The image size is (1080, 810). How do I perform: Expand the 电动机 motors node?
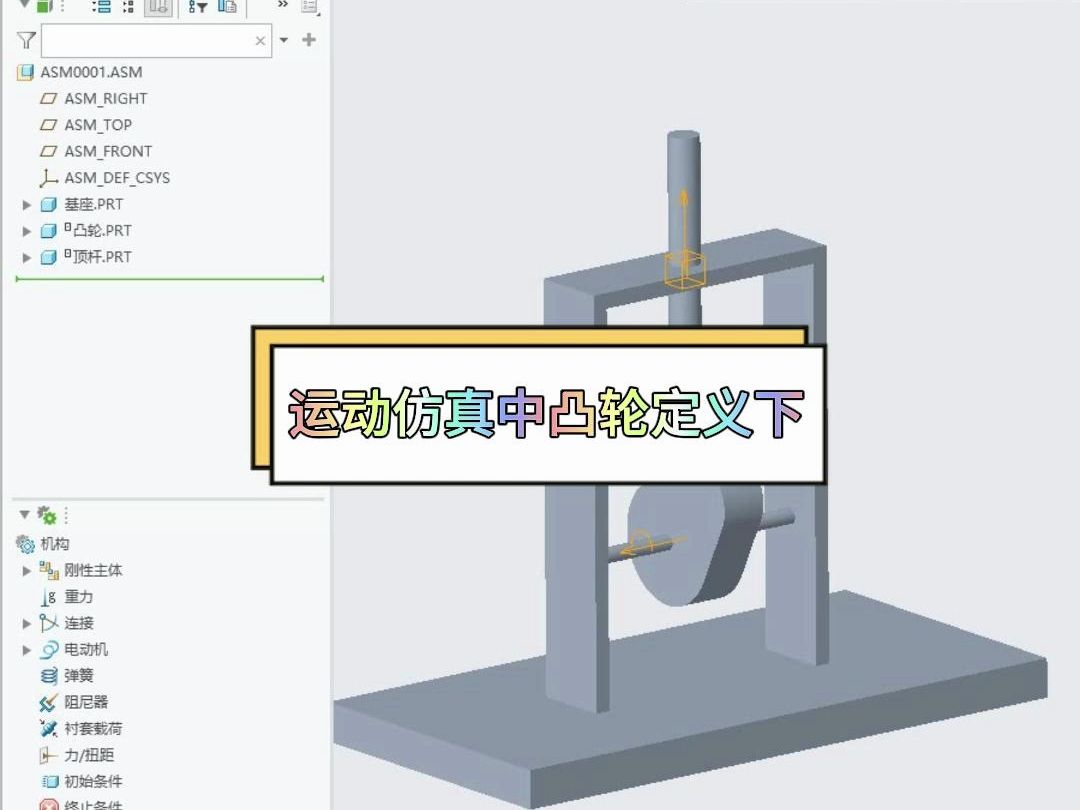(27, 650)
